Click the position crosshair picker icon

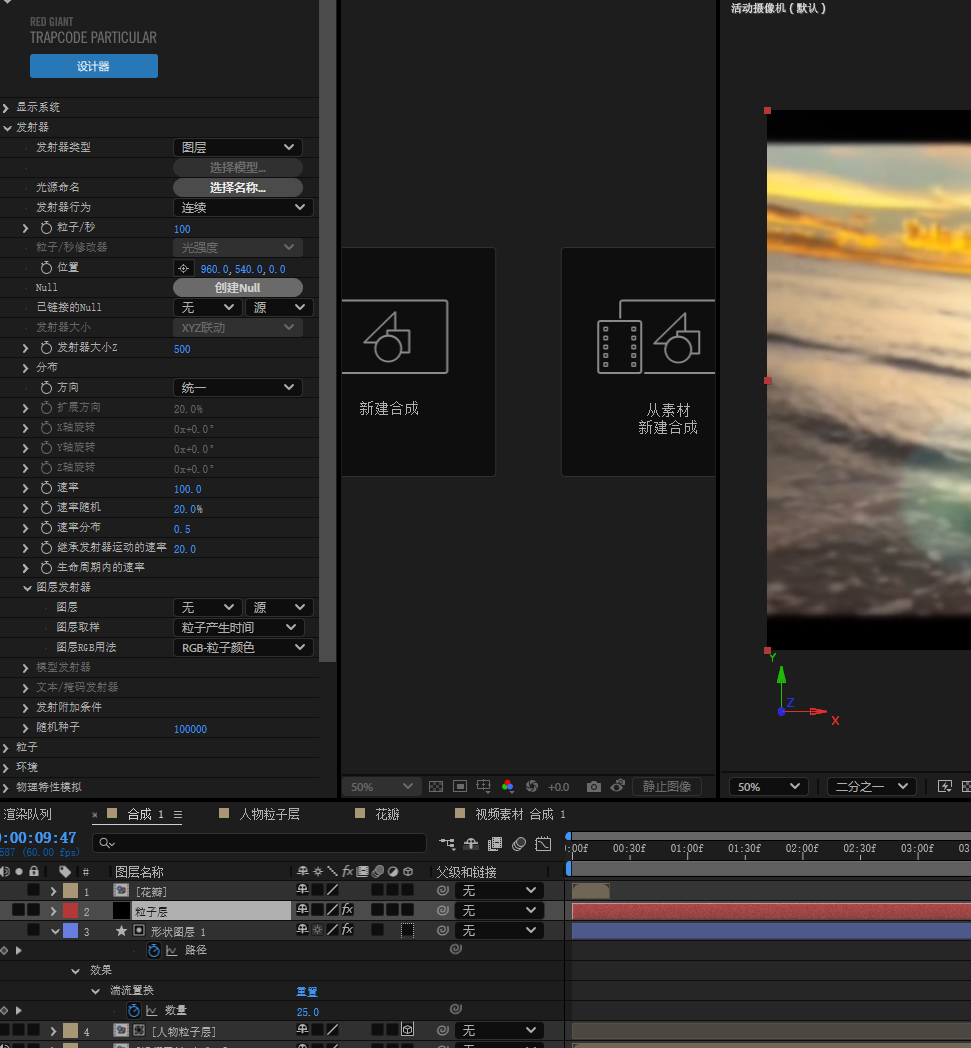pos(182,268)
